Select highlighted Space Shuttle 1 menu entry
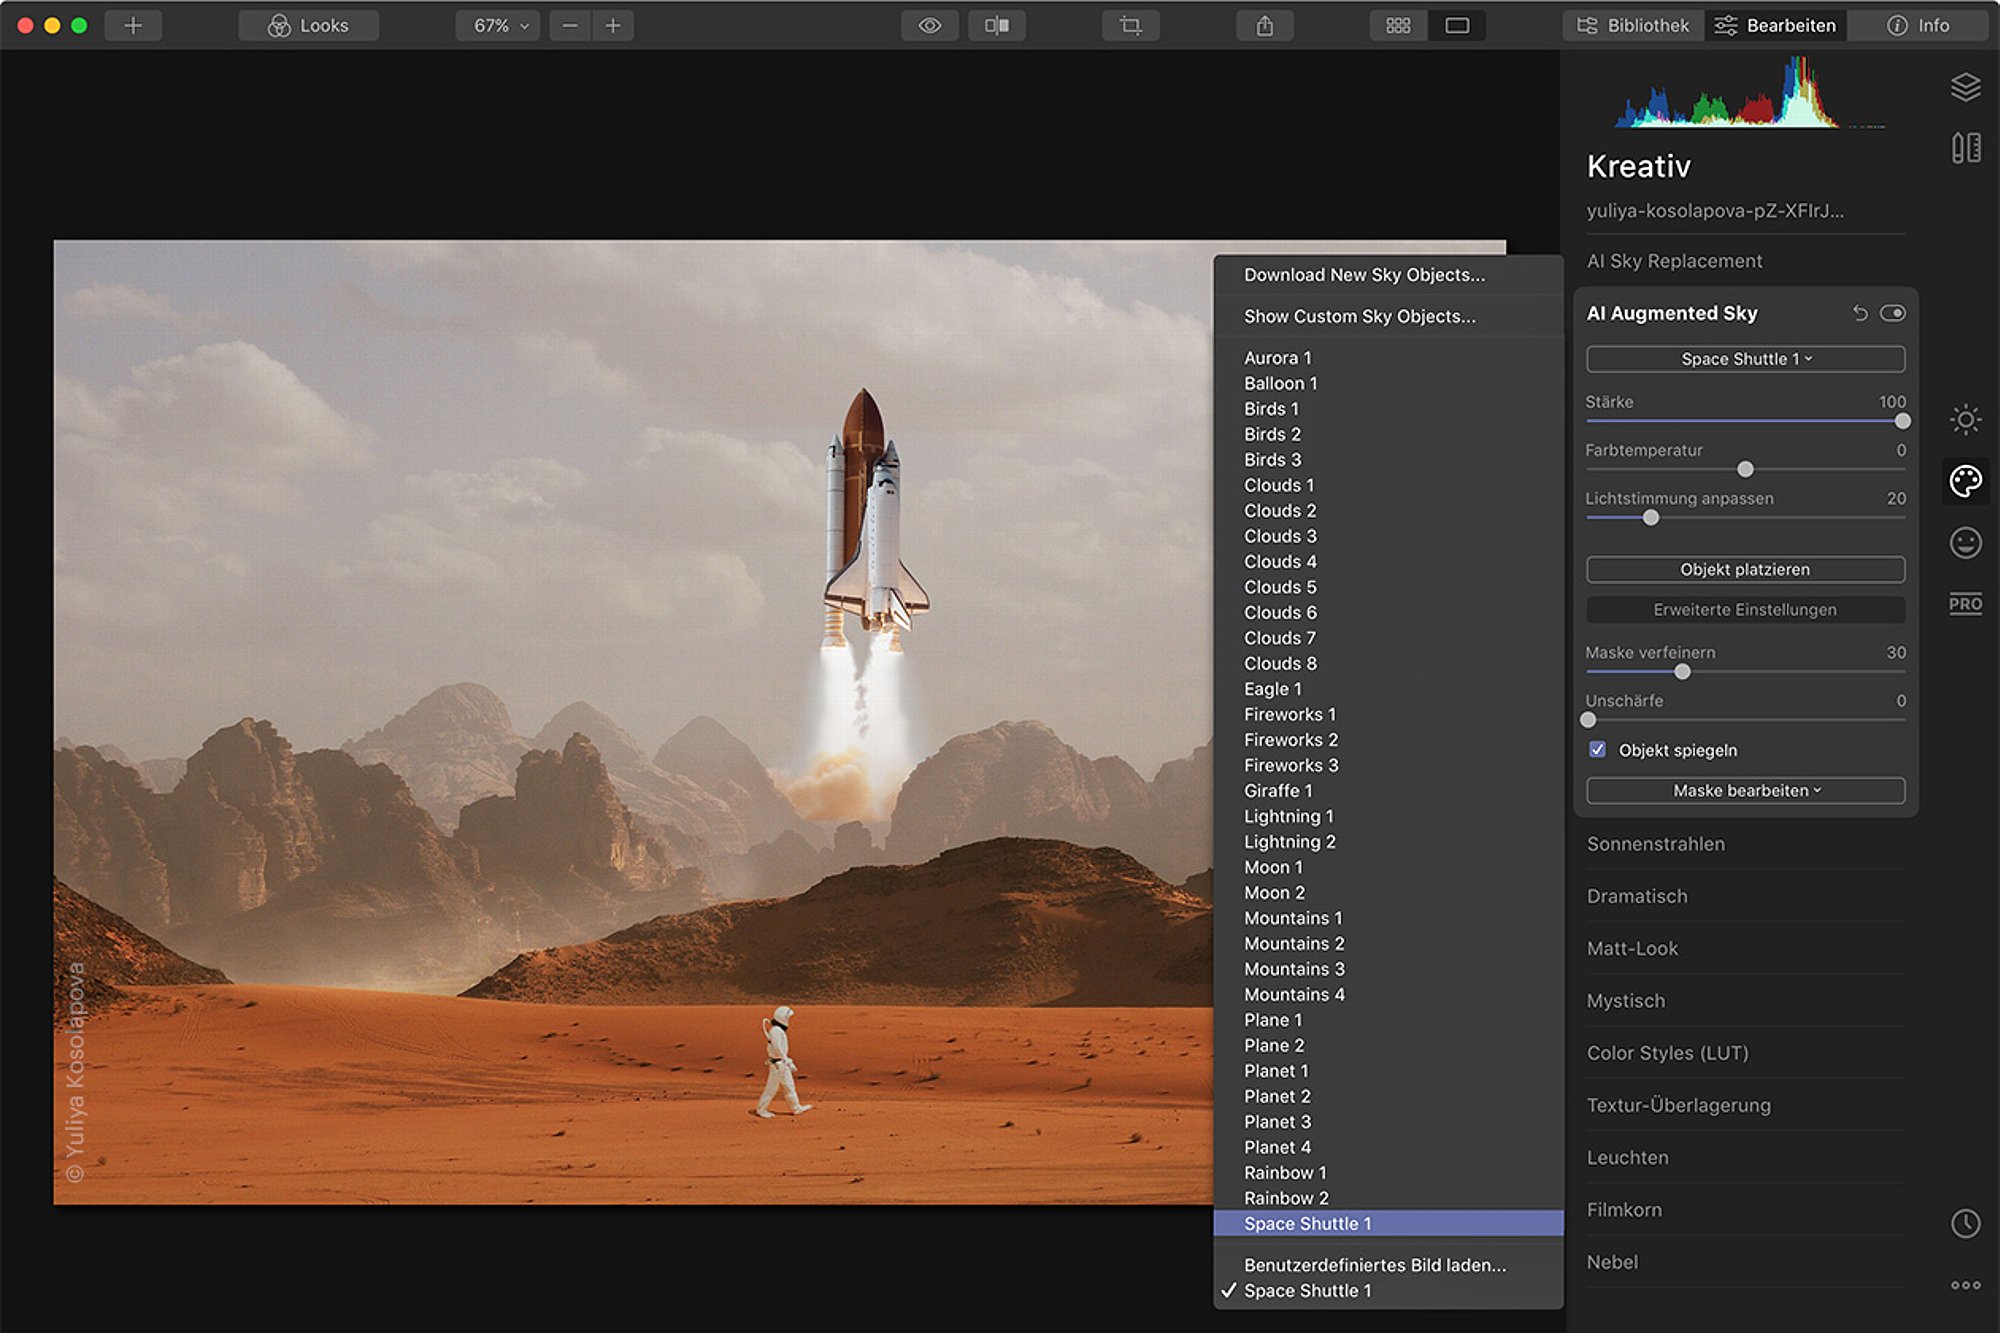This screenshot has width=2000, height=1333. [1388, 1224]
